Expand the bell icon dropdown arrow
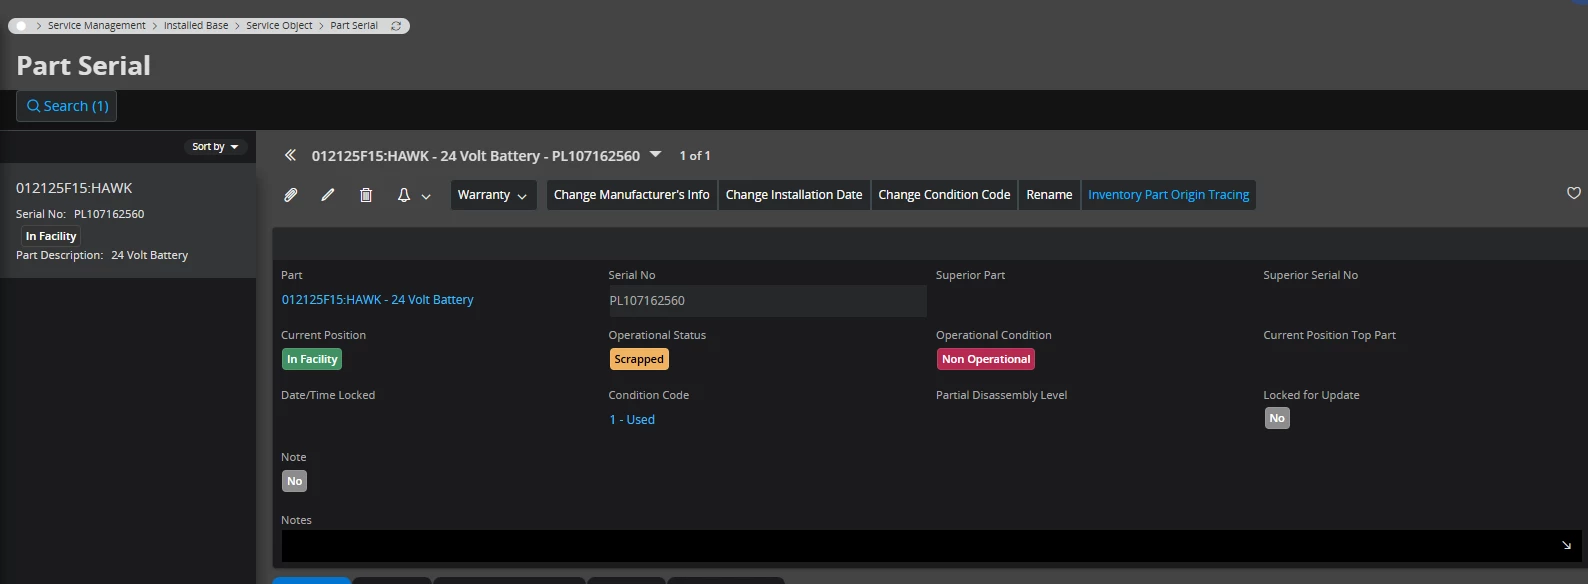This screenshot has height=584, width=1588. pyautogui.click(x=426, y=196)
